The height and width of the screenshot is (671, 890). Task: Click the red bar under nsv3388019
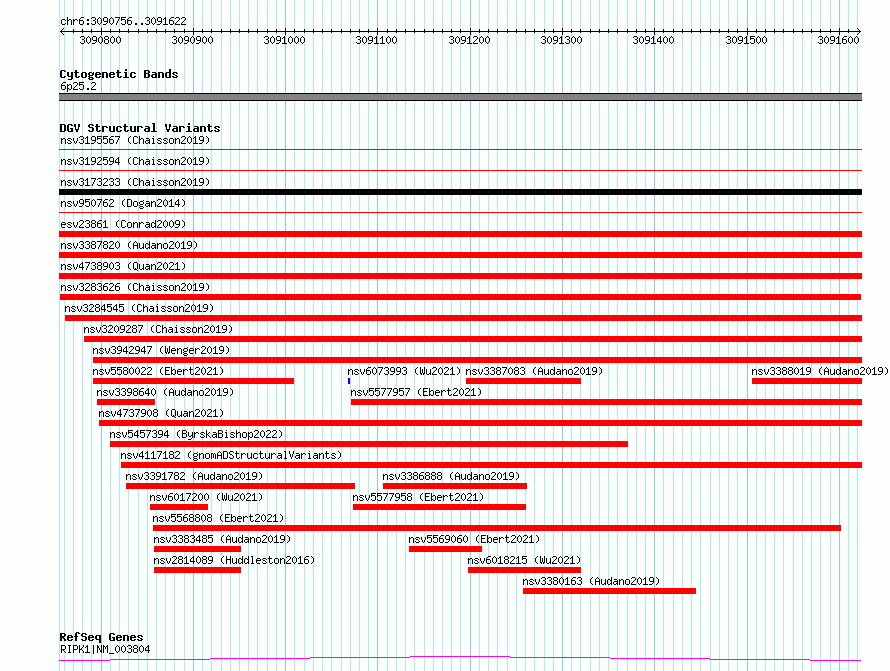(807, 381)
